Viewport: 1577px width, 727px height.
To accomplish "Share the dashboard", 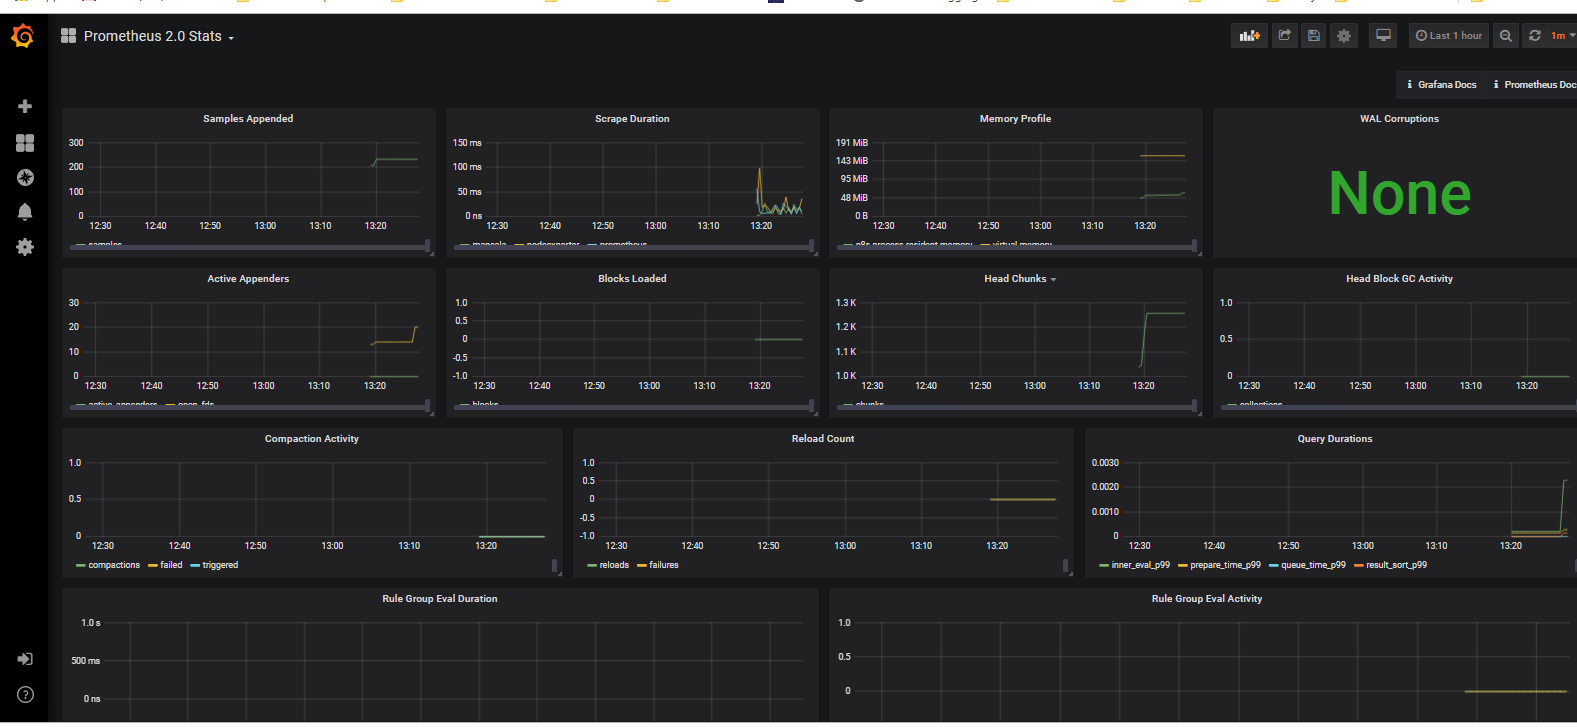I will point(1284,36).
